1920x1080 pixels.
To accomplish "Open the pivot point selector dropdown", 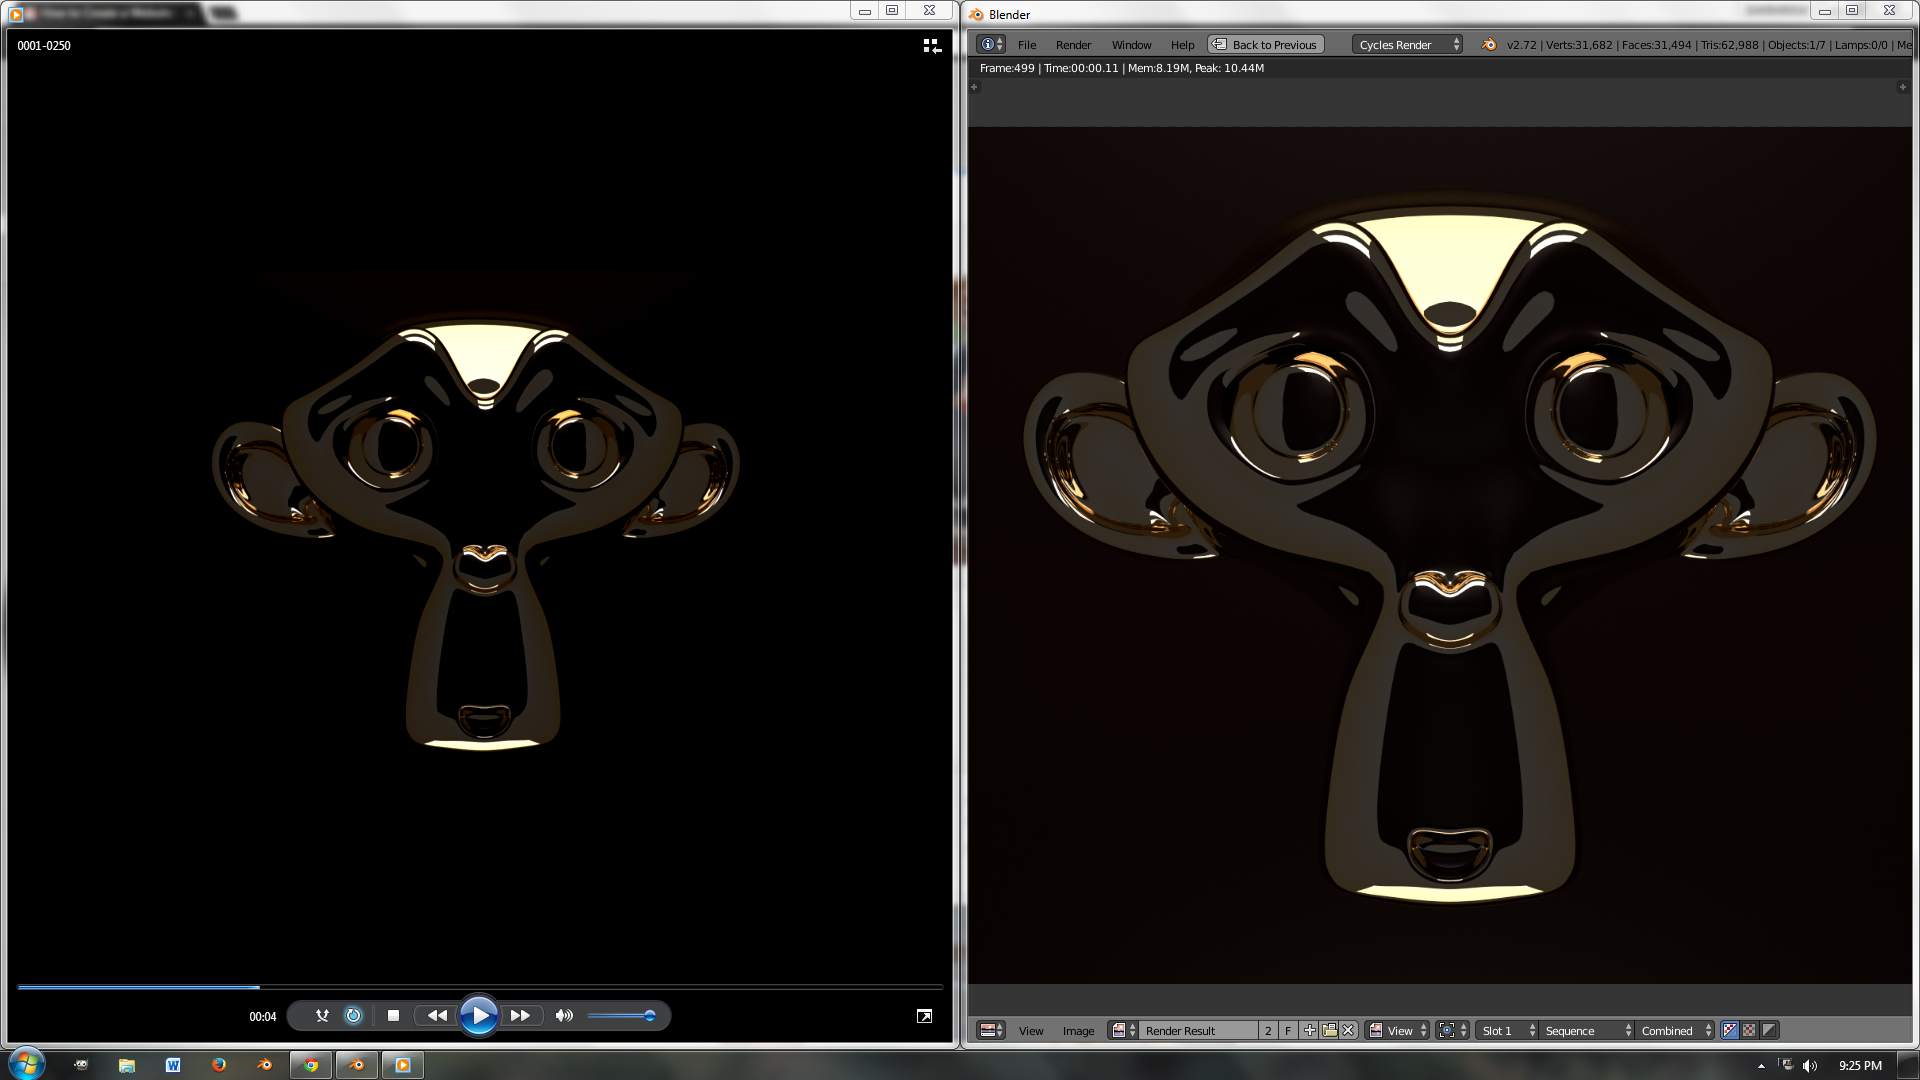I will click(1453, 1031).
